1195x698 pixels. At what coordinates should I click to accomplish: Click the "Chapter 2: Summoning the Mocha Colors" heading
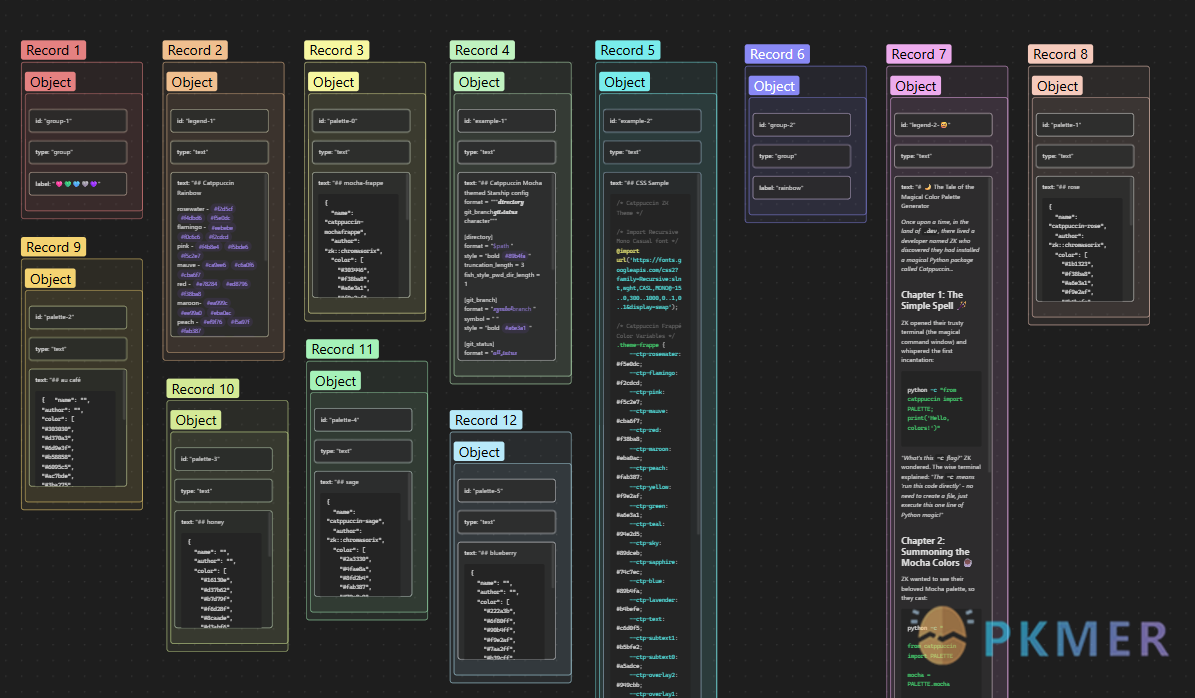click(x=936, y=552)
